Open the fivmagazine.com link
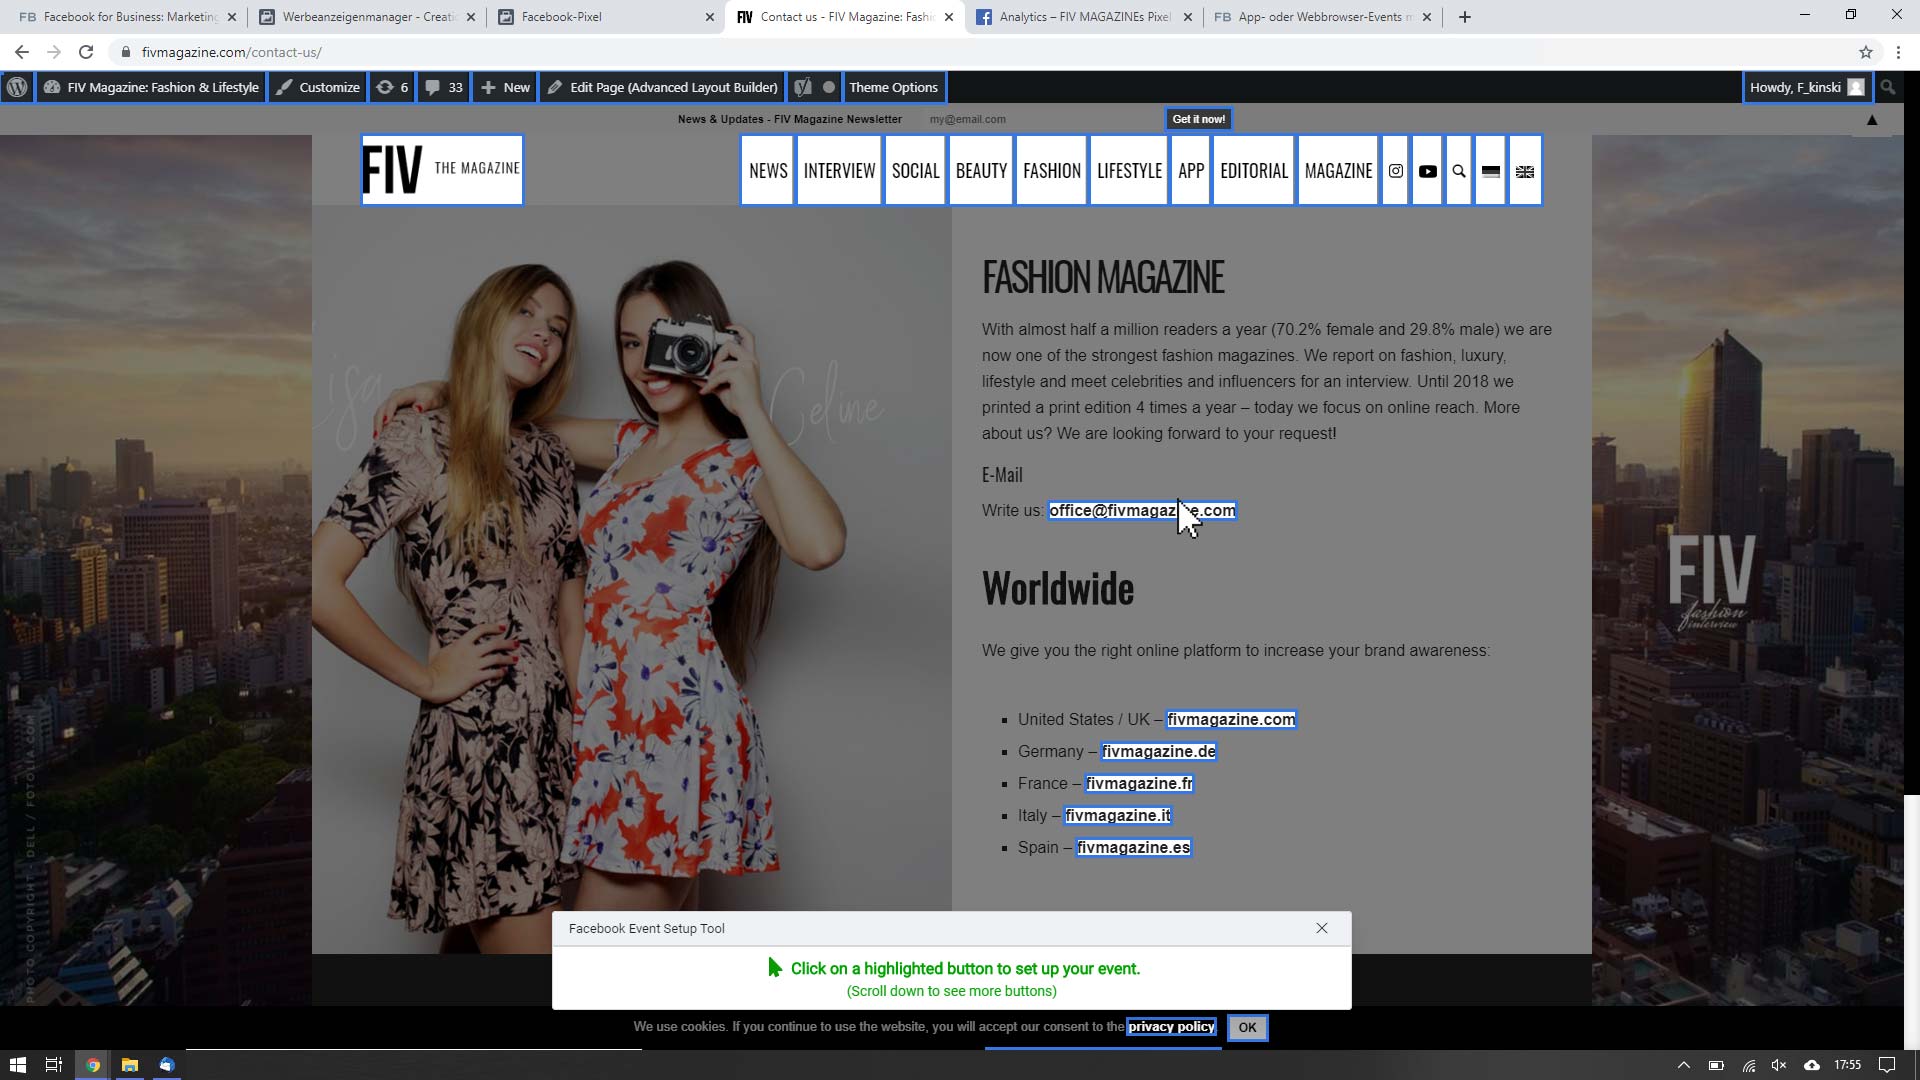 [1231, 719]
